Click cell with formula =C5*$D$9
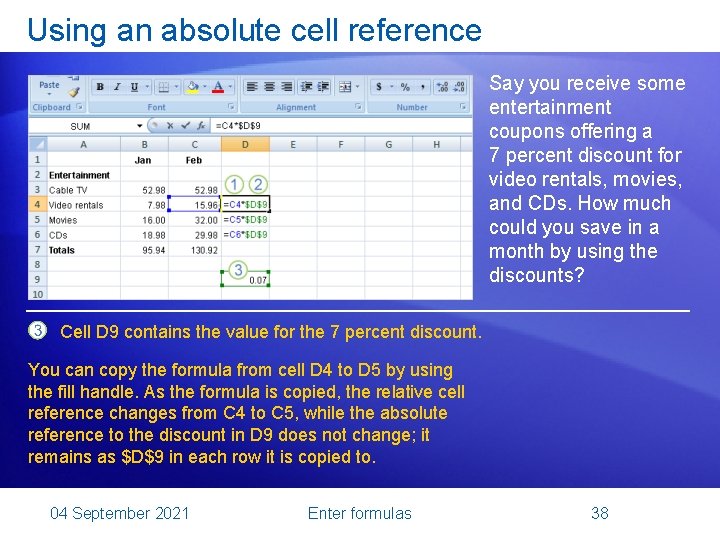 click(245, 220)
